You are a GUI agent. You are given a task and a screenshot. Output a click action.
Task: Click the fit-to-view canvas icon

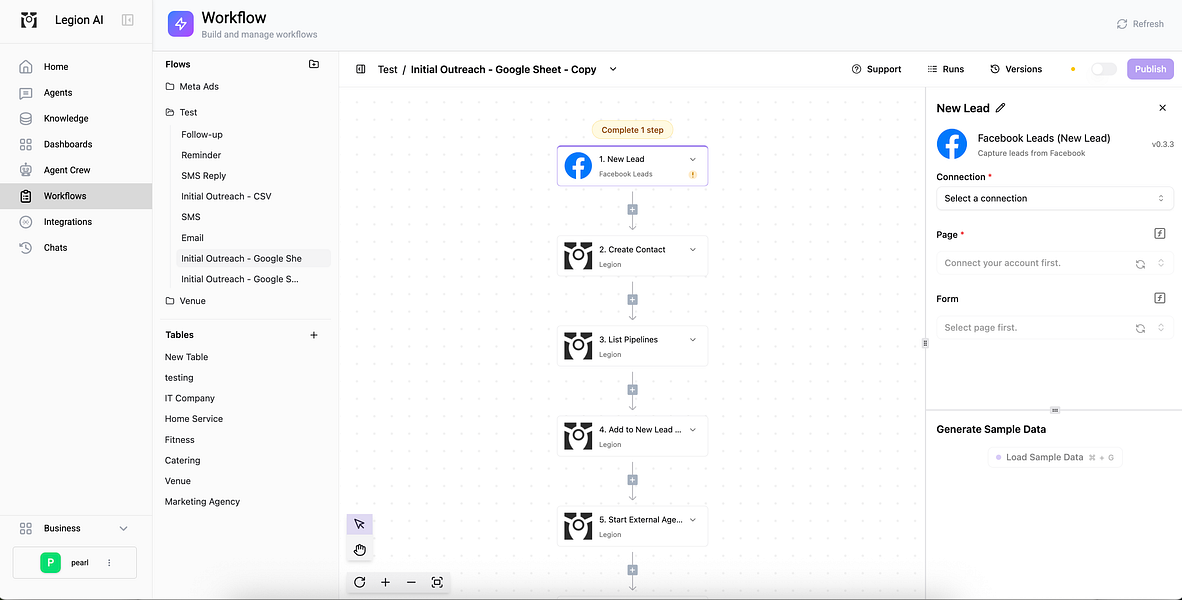[x=436, y=582]
